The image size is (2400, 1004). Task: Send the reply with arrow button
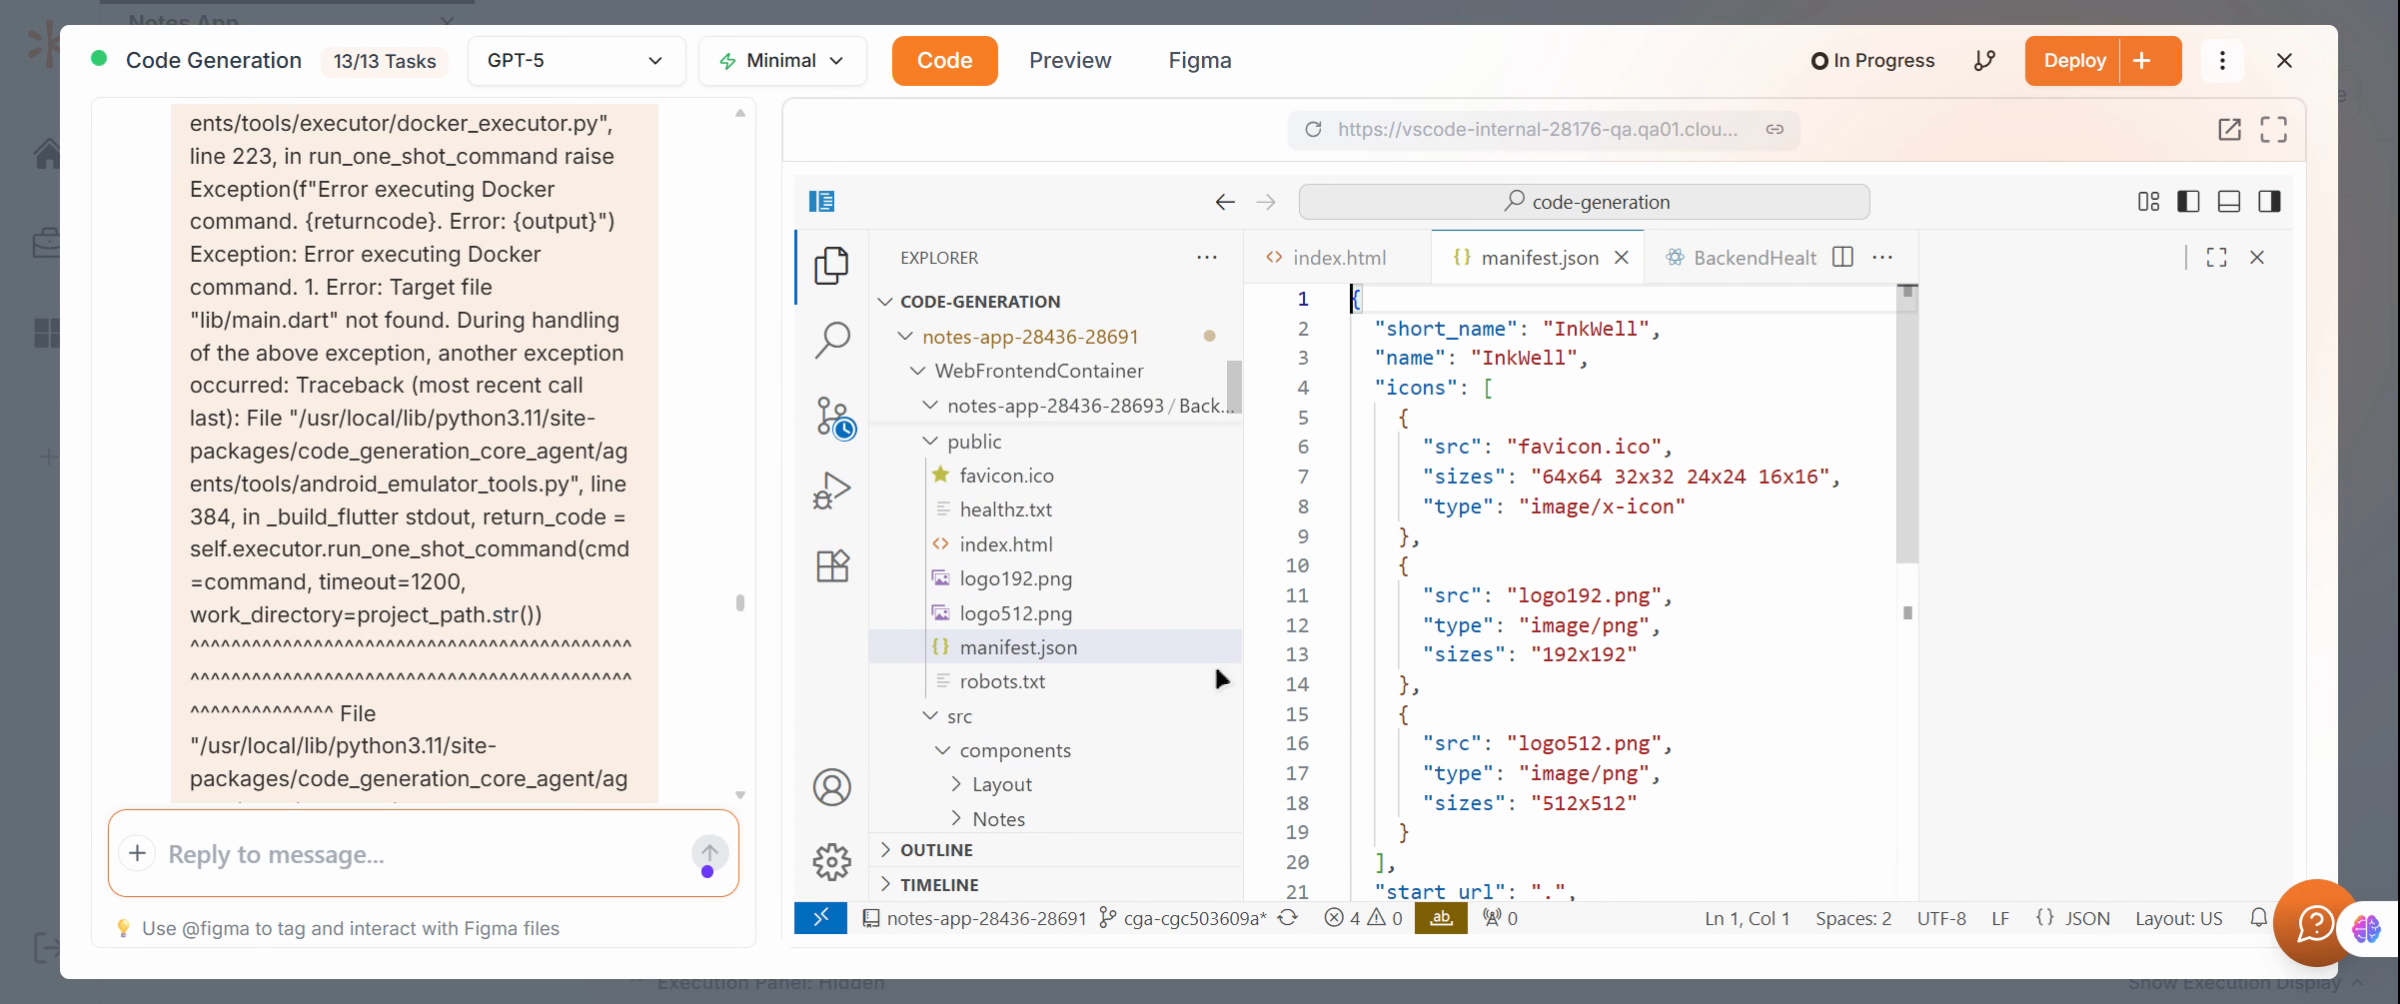click(x=709, y=853)
